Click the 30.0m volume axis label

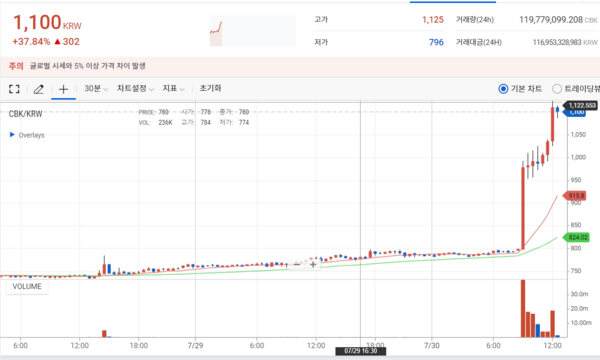click(579, 294)
